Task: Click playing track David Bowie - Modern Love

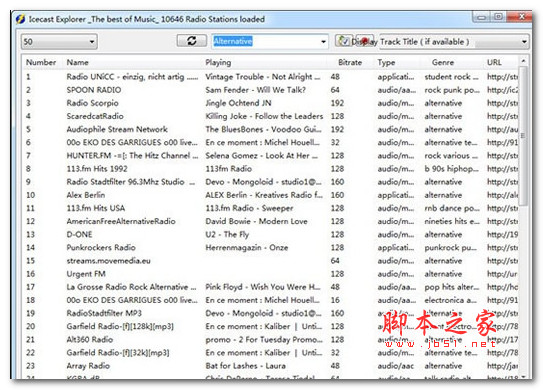Action: (256, 222)
